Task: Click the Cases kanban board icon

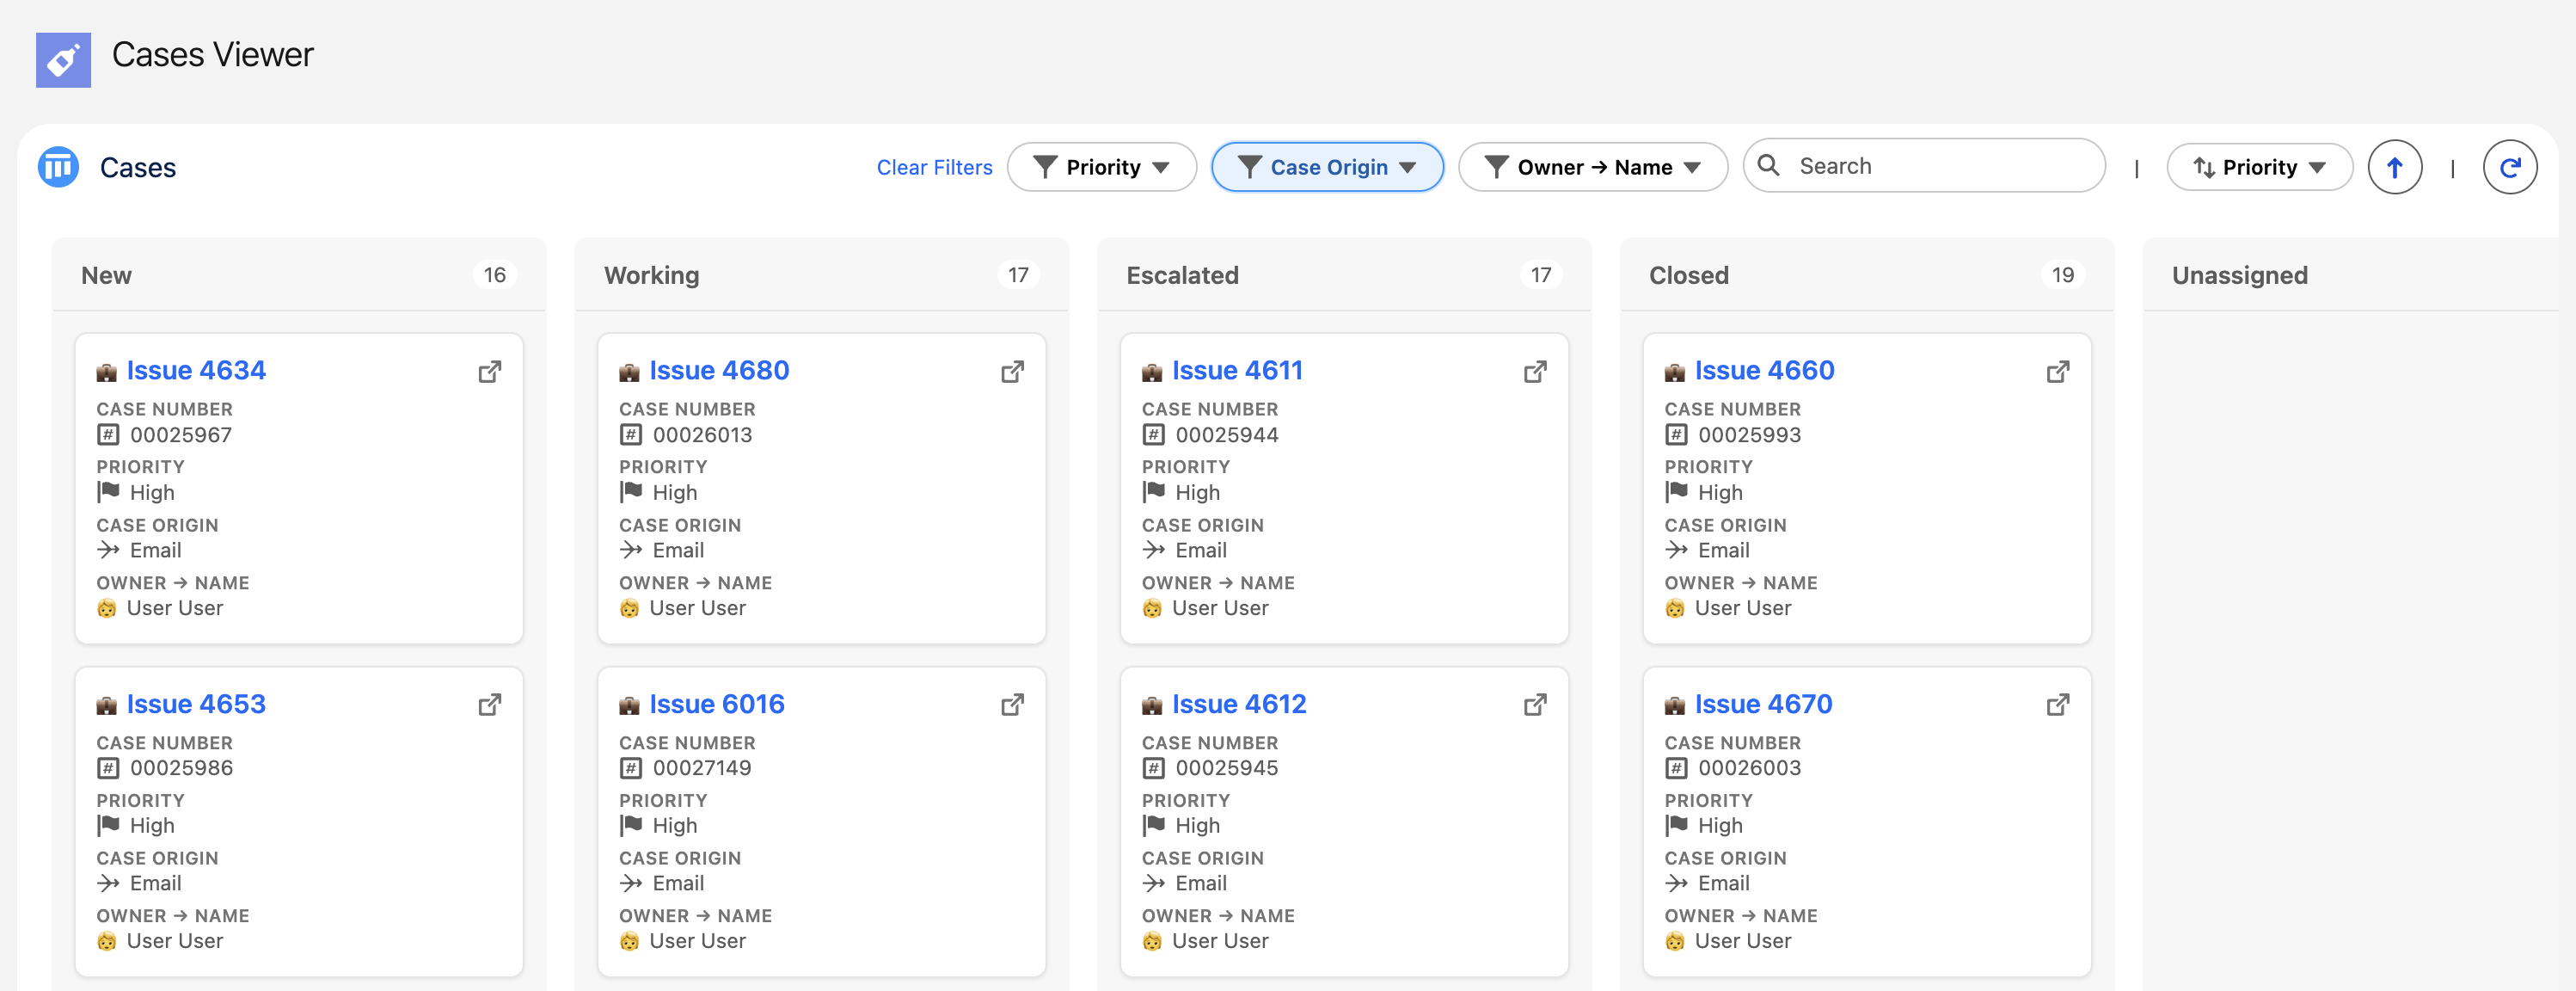Action: point(58,167)
